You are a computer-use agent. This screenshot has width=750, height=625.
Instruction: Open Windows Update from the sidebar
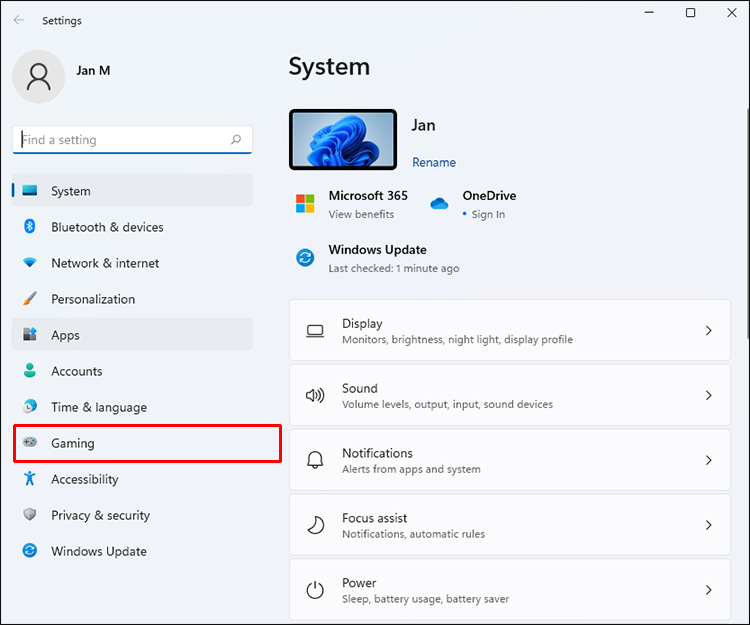(132, 551)
